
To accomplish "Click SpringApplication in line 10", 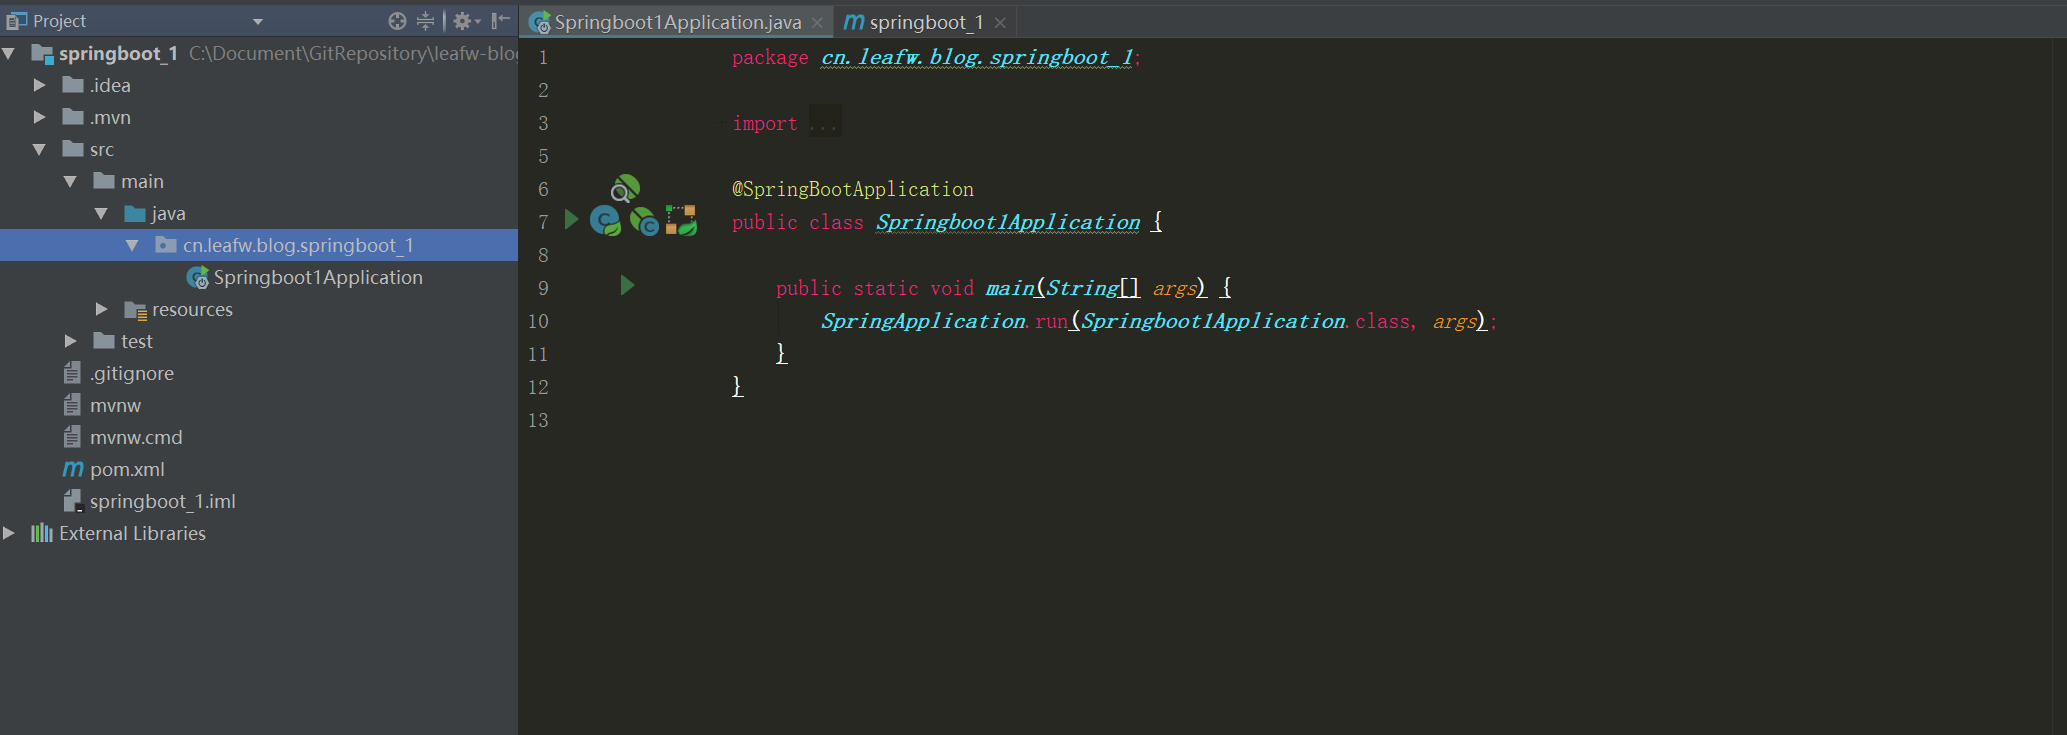I will [x=923, y=321].
